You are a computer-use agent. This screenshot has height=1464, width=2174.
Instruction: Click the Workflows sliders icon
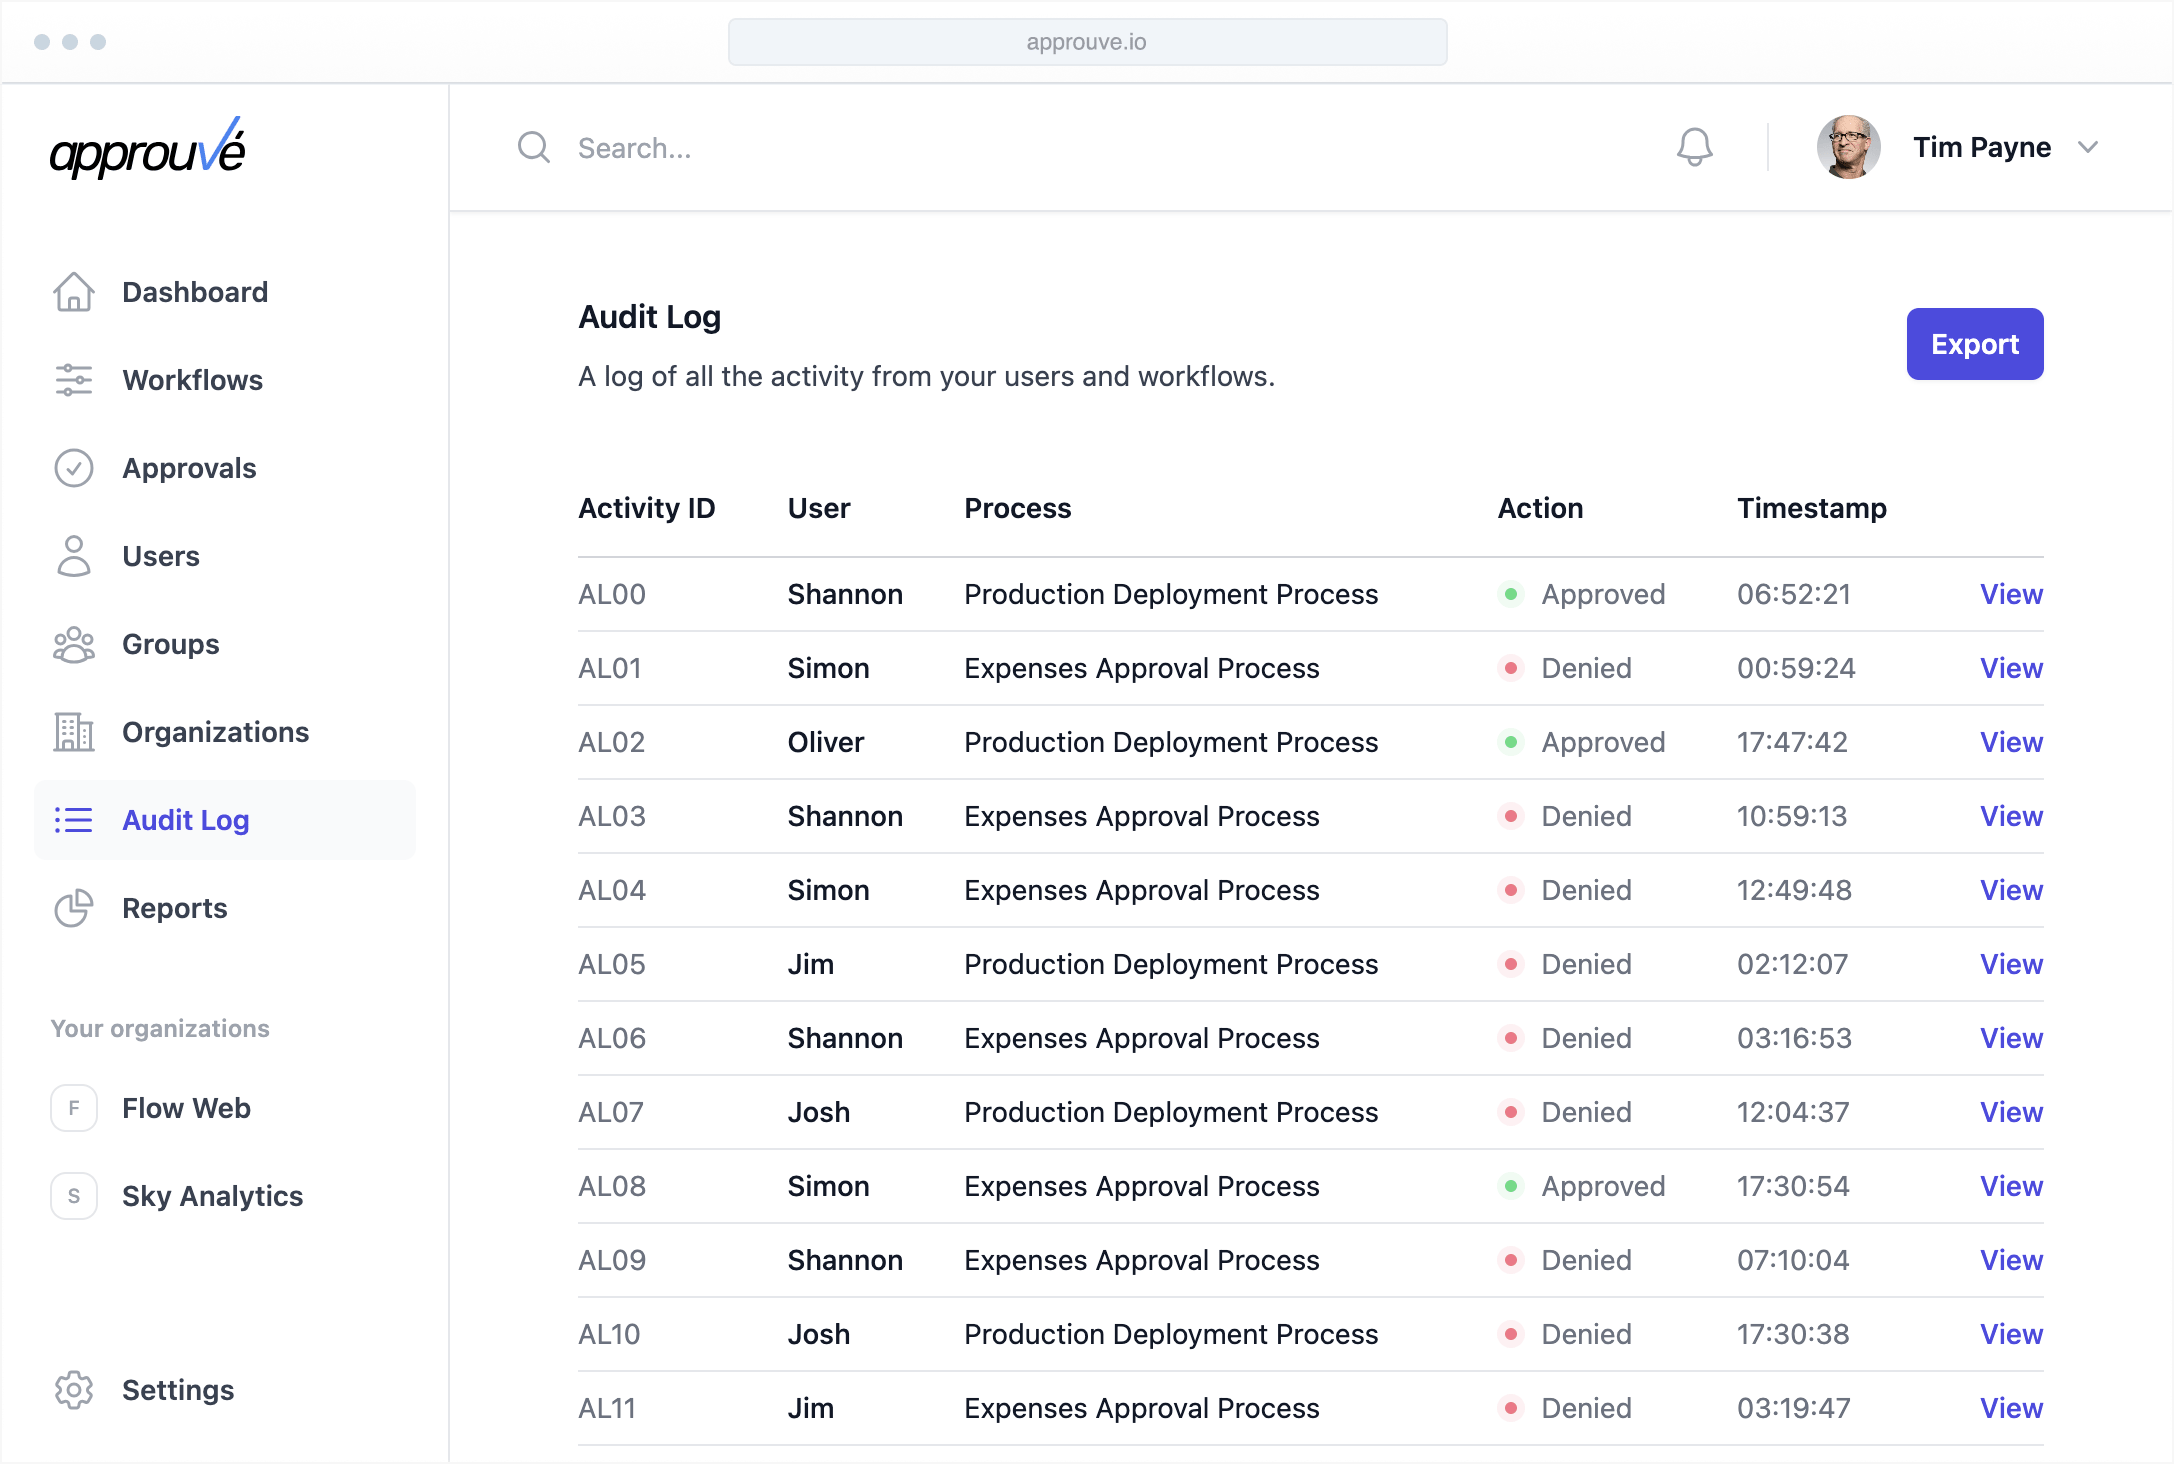point(74,380)
